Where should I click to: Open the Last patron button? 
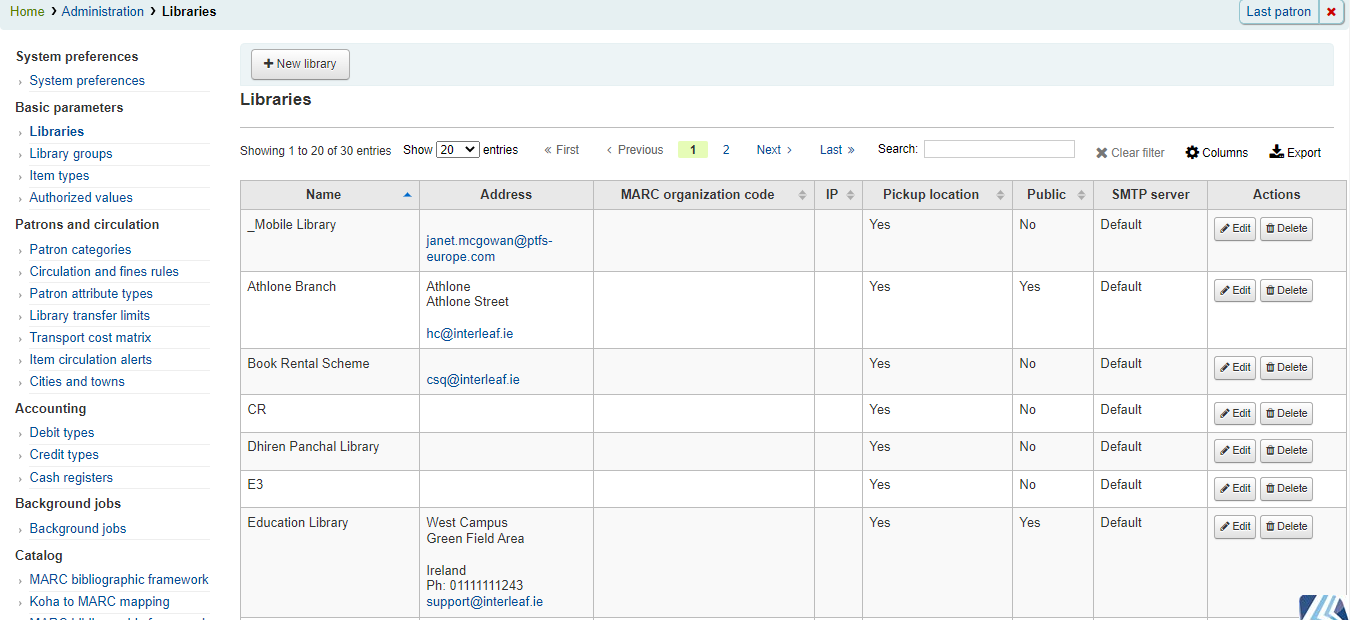tap(1278, 12)
